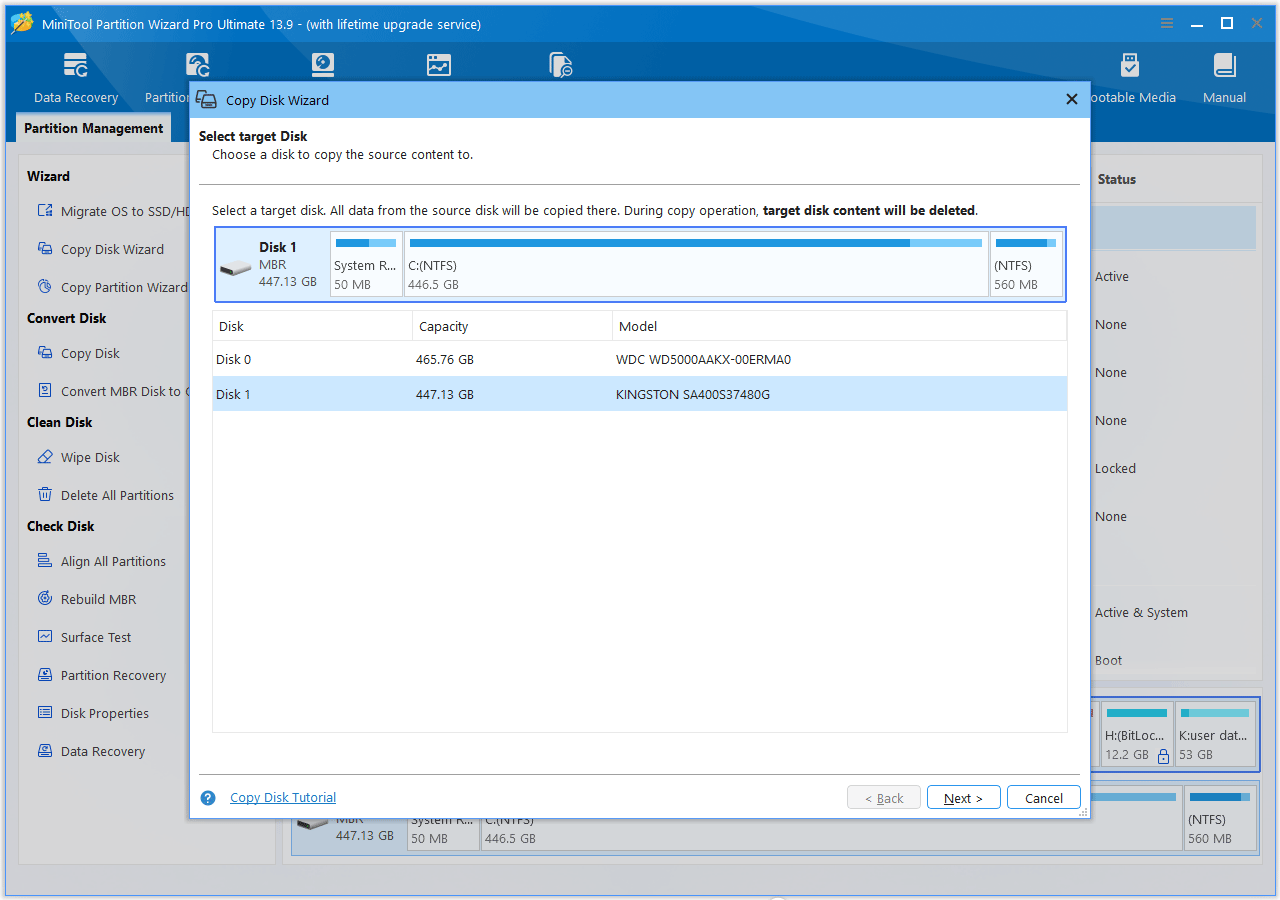The image size is (1280, 900).
Task: Start Copy Partition Wizard from sidebar
Action: 113,287
